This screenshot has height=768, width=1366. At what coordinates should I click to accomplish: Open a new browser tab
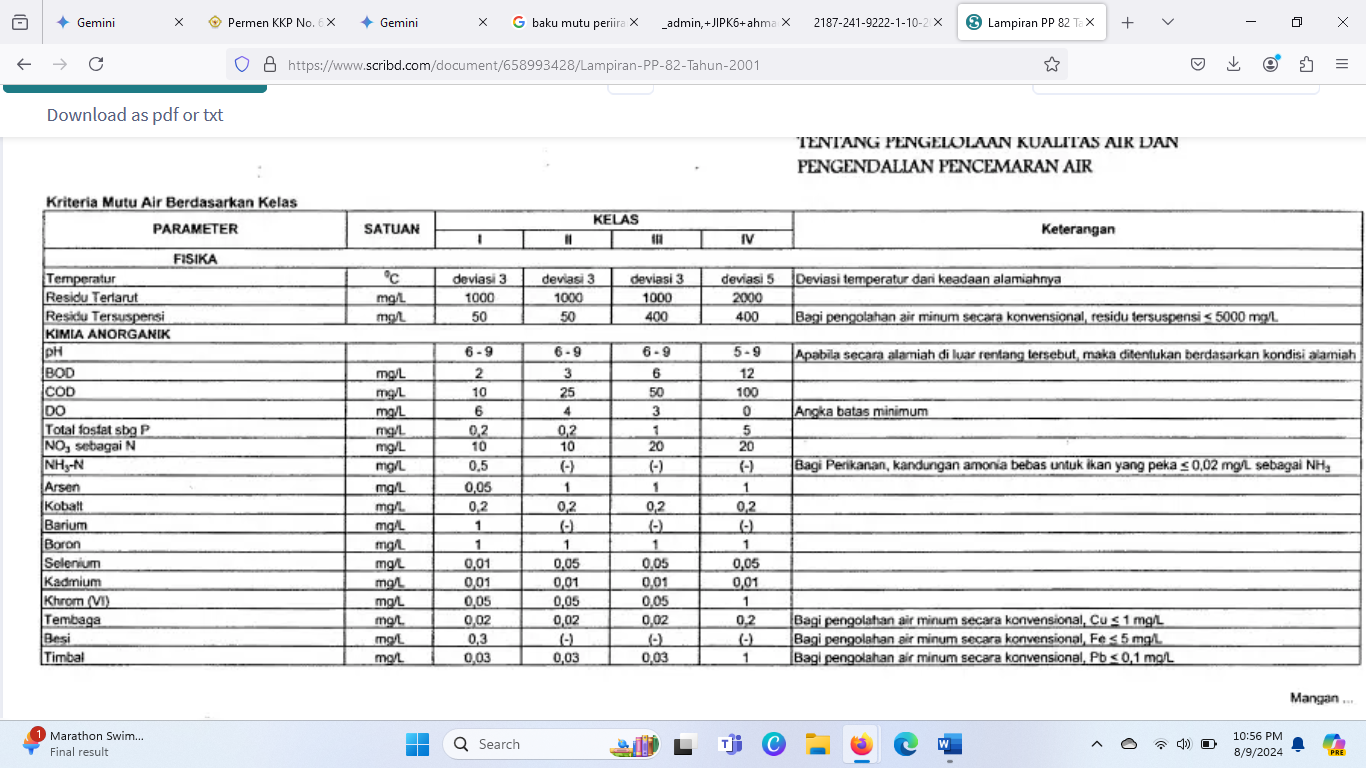tap(1128, 22)
